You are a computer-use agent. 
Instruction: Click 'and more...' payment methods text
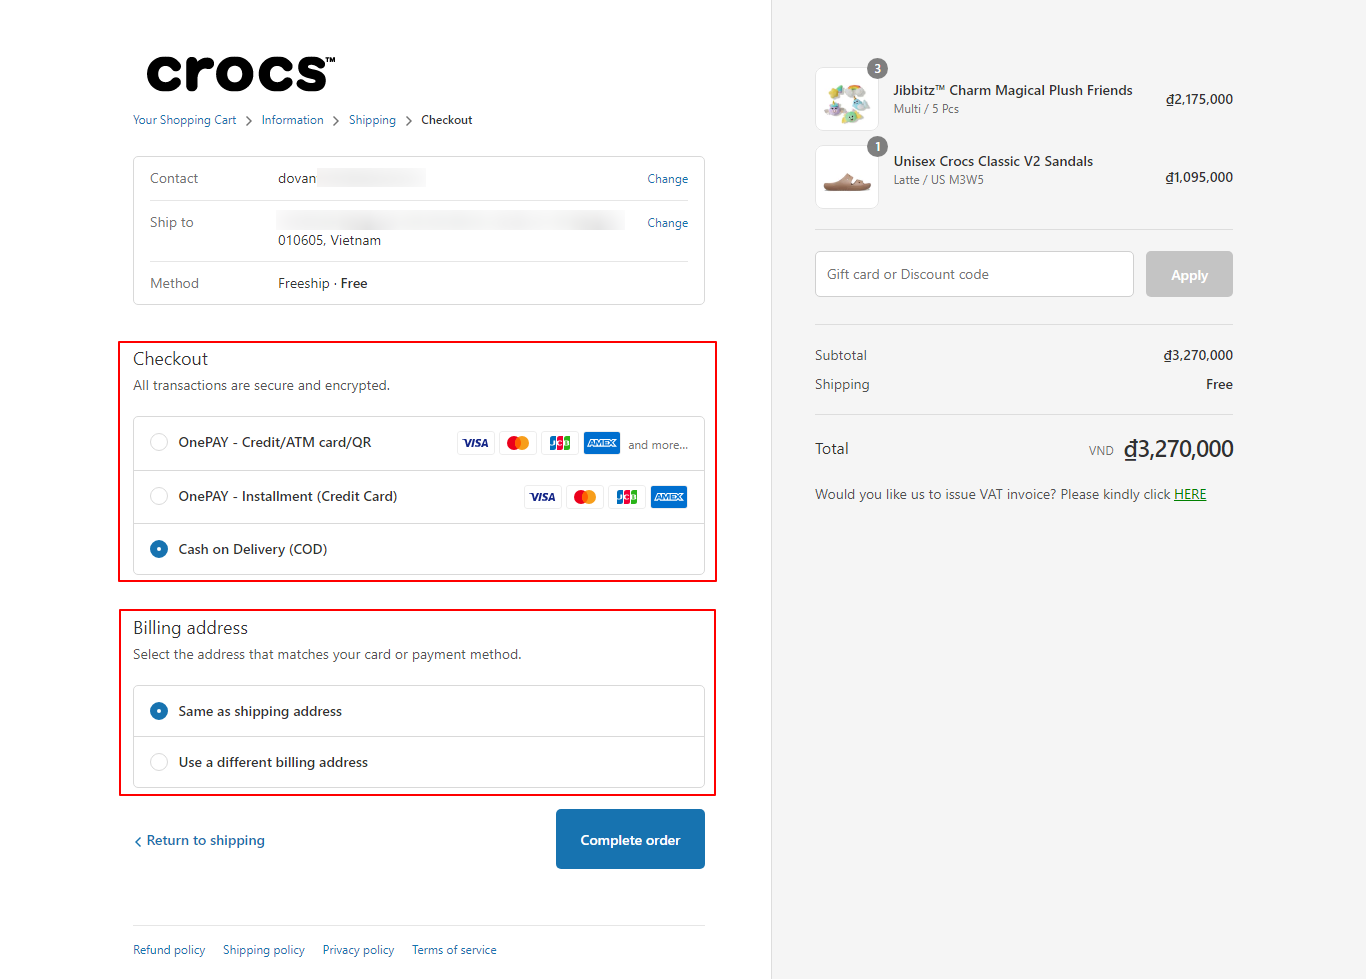[658, 445]
